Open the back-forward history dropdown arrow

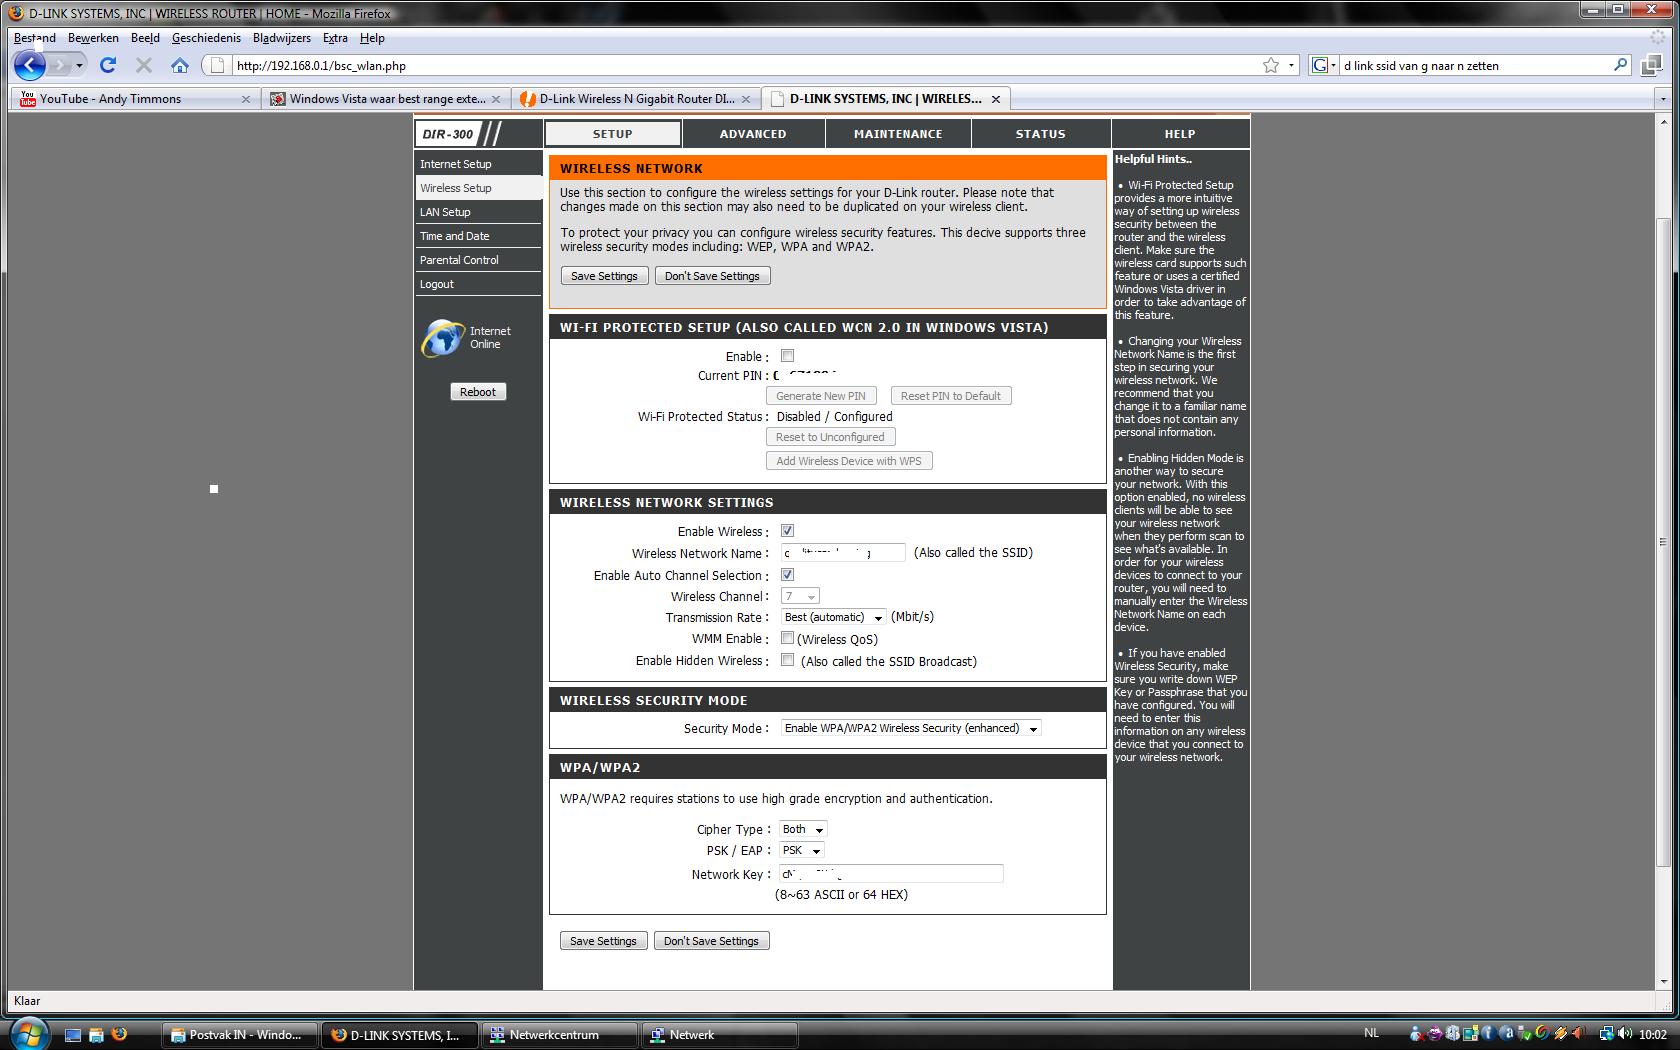pos(79,66)
